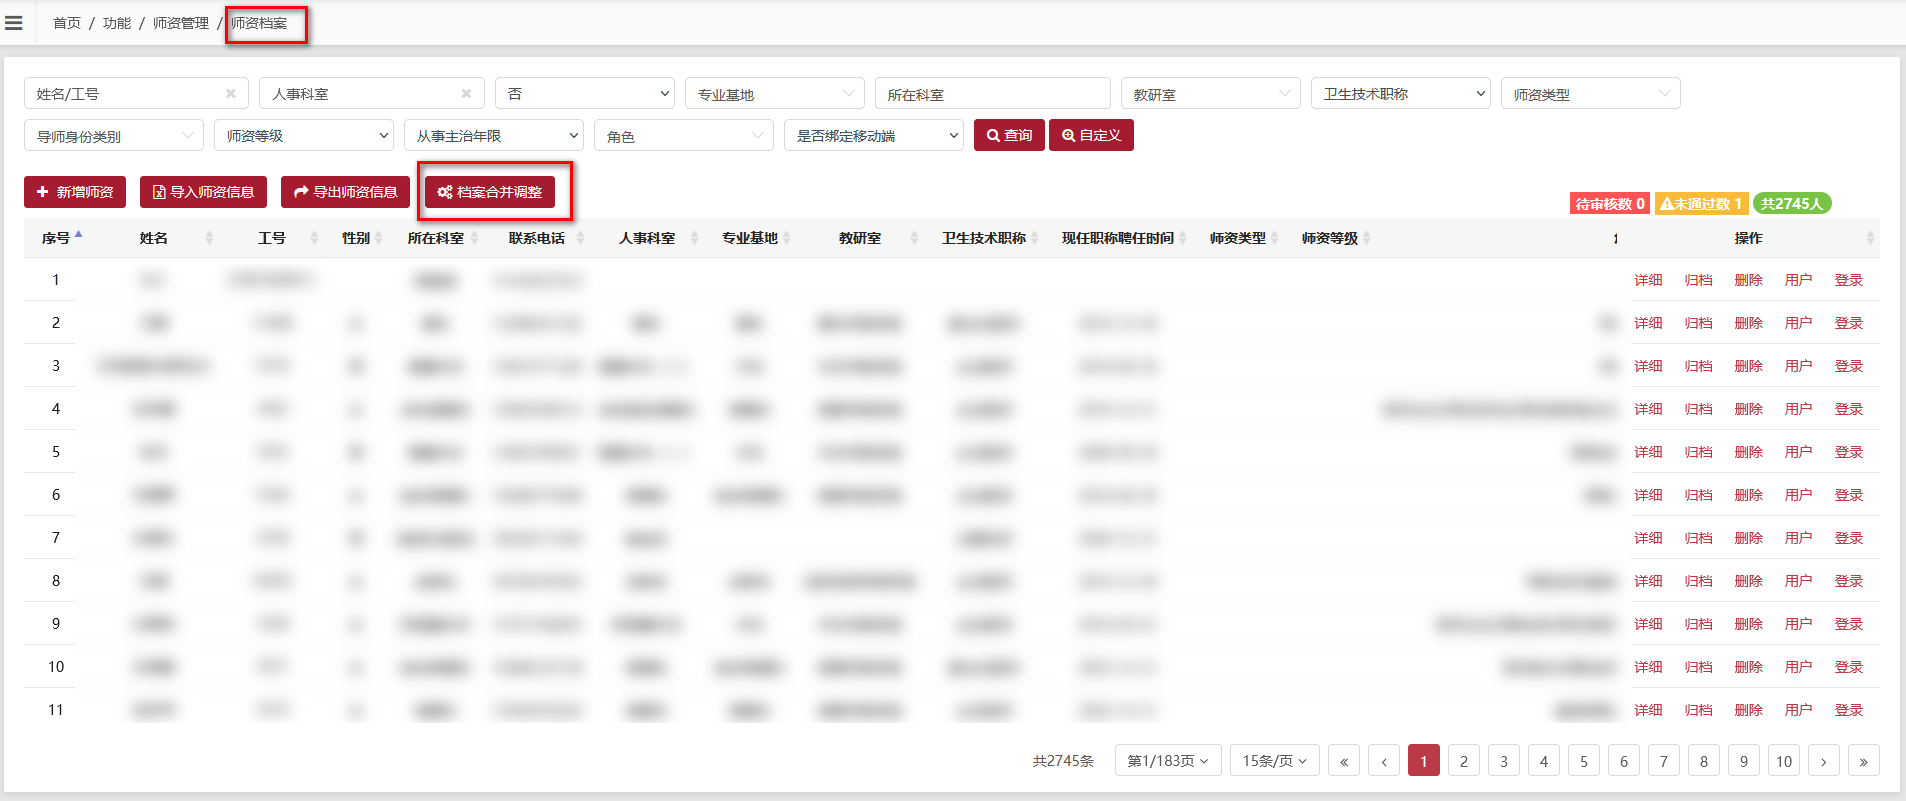Click 用户 link for row 9
This screenshot has width=1906, height=801.
click(1798, 624)
